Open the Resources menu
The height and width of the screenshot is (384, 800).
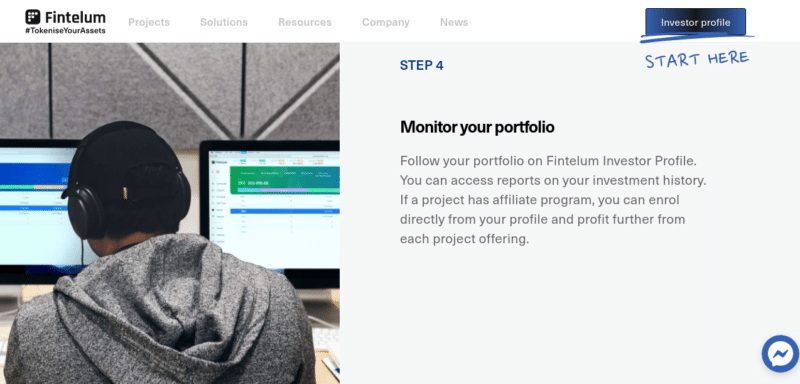[305, 22]
